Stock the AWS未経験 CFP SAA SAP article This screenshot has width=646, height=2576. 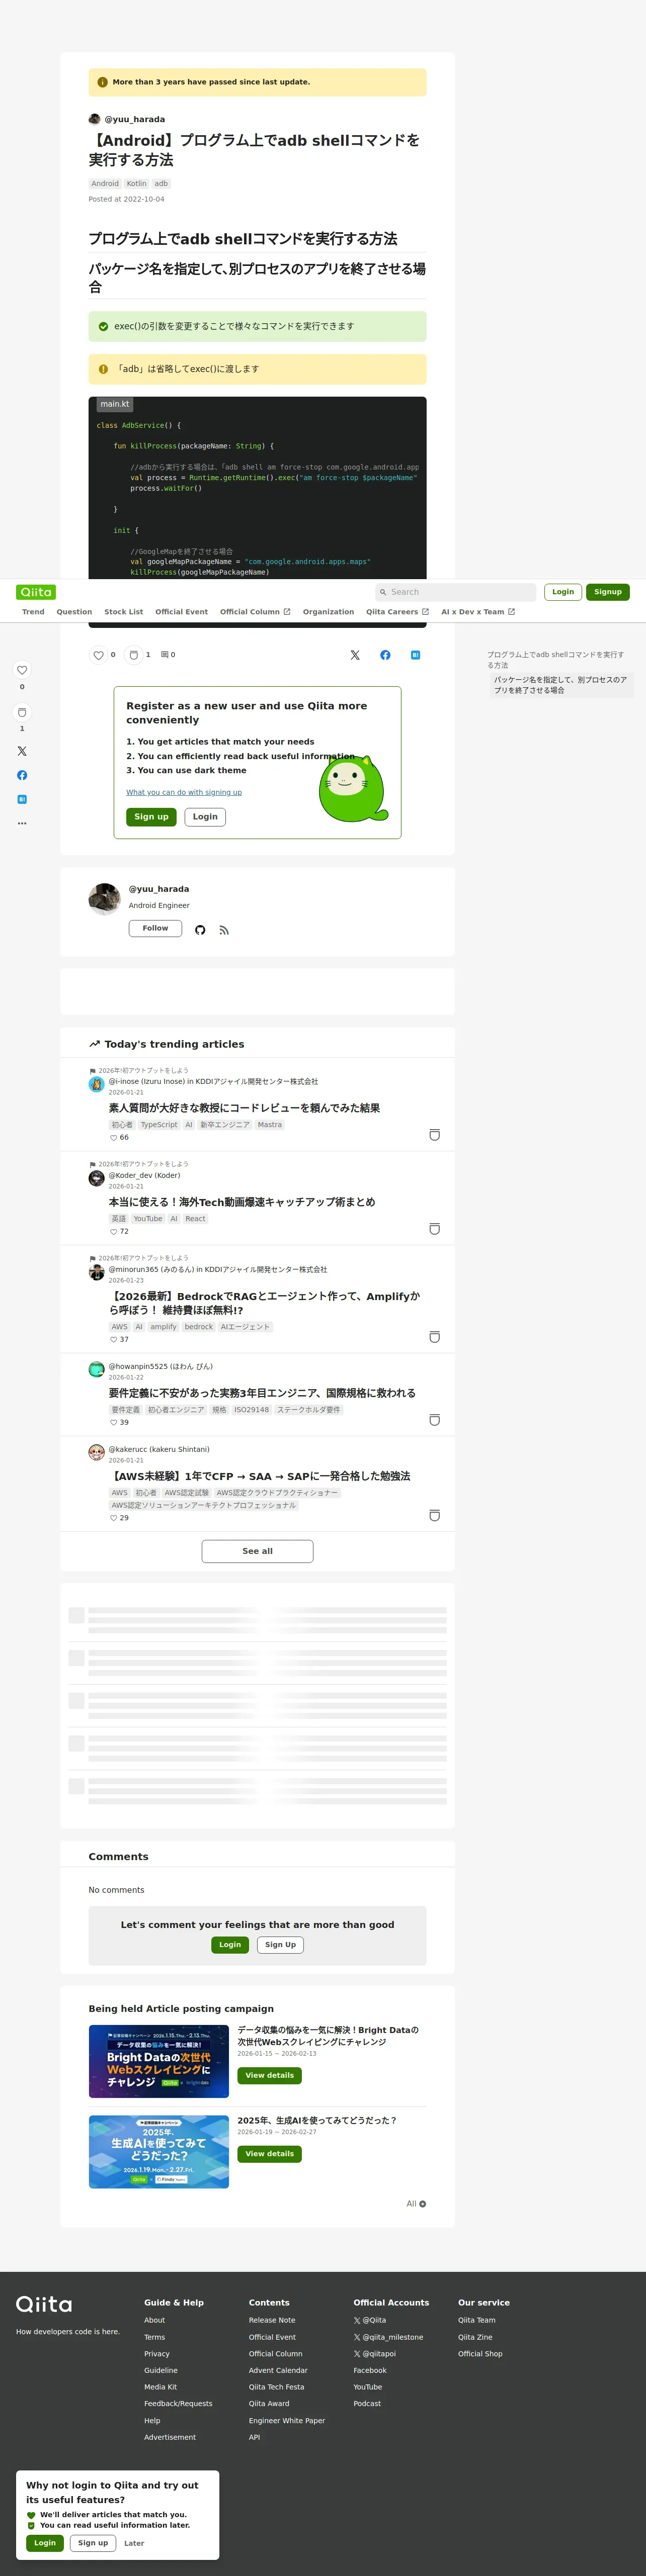[x=434, y=1516]
